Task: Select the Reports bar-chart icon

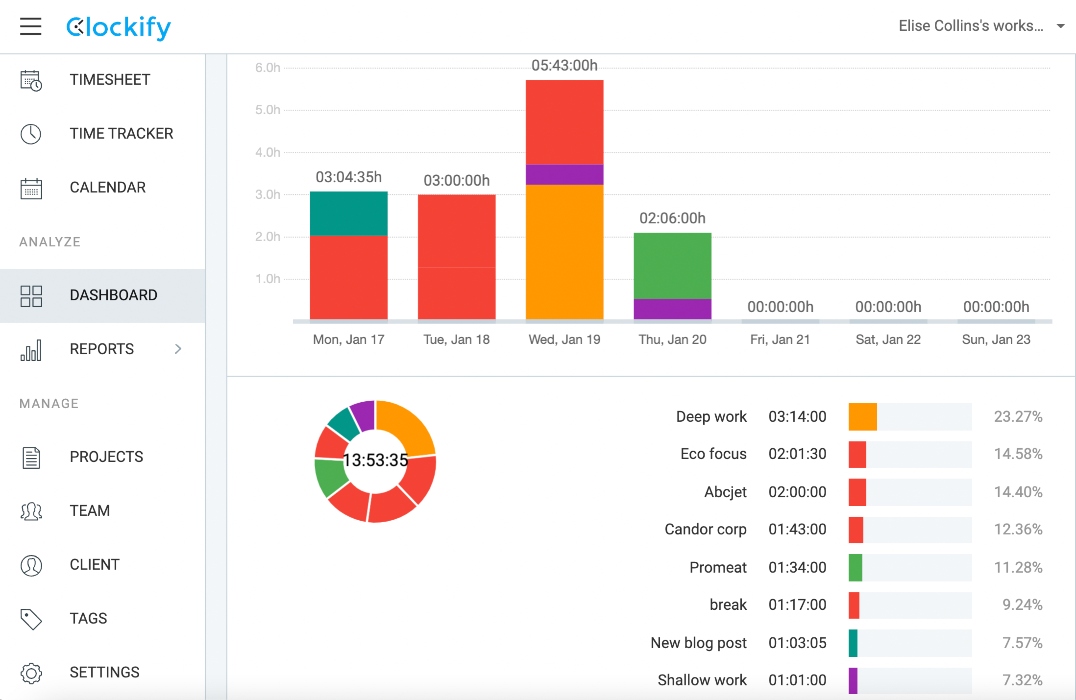Action: point(31,348)
